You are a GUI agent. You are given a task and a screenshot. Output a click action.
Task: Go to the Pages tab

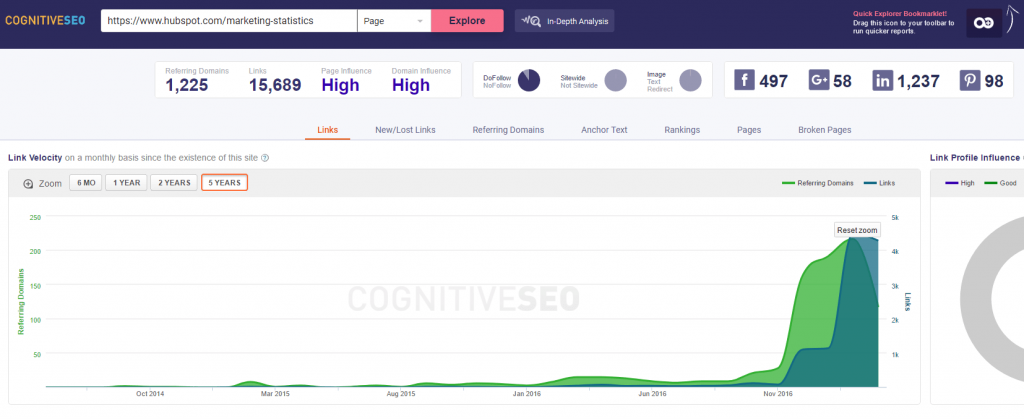pos(748,130)
